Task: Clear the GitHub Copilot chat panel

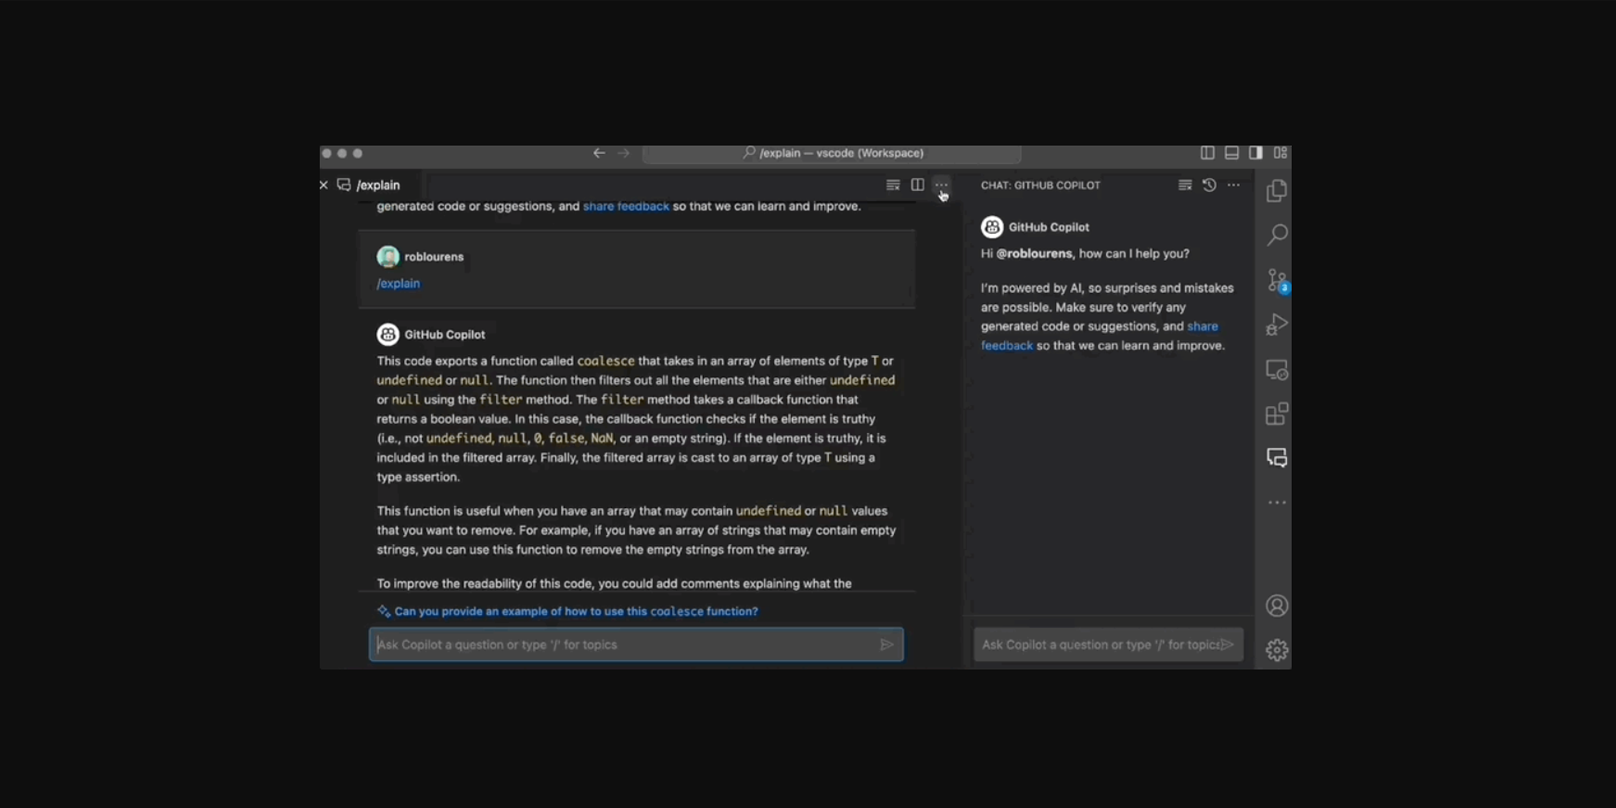Action: pyautogui.click(x=1185, y=185)
